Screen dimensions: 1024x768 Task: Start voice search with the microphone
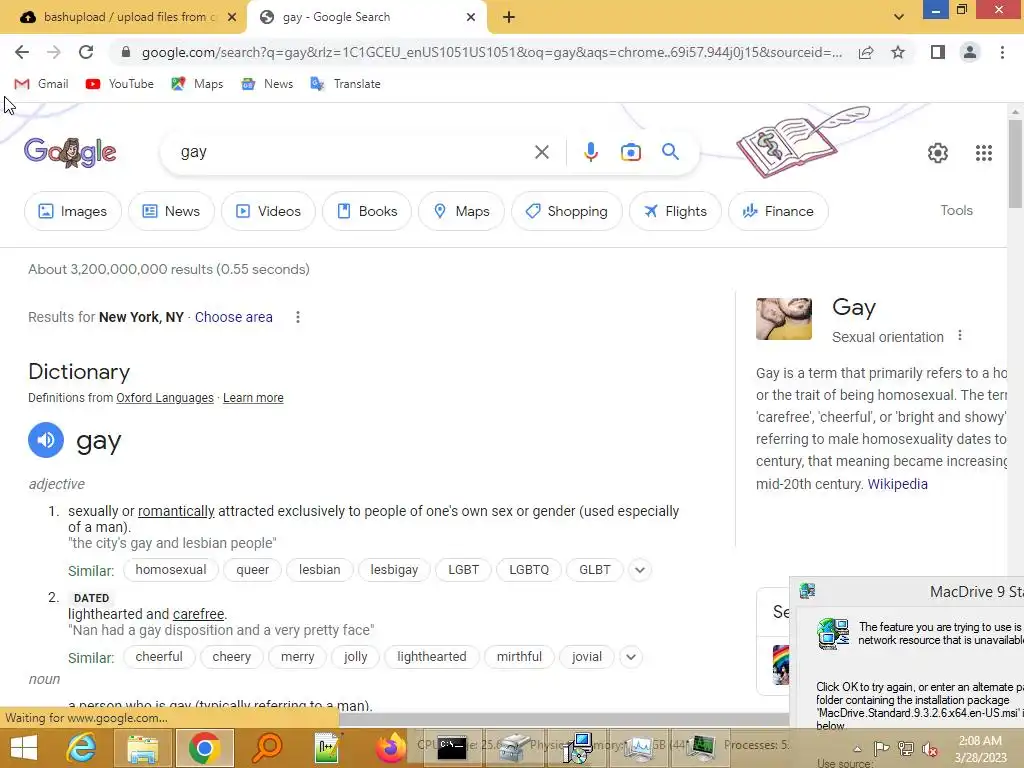590,152
